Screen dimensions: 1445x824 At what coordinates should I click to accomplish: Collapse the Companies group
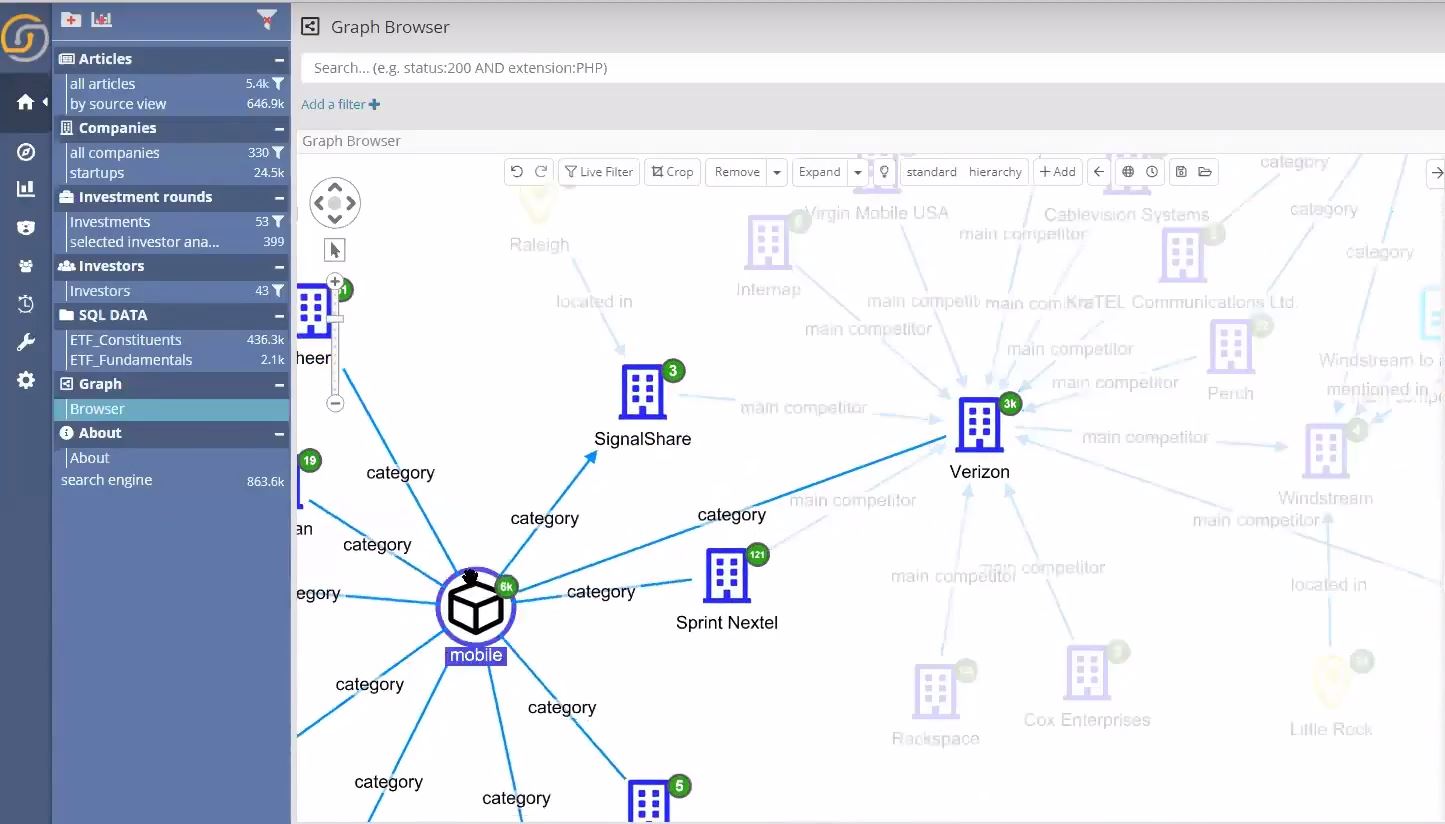tap(279, 128)
